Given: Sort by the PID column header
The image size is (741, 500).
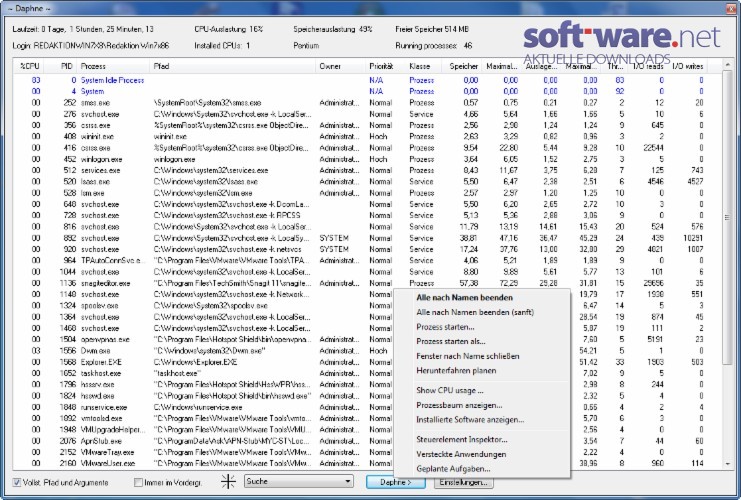Looking at the screenshot, I should [x=61, y=67].
